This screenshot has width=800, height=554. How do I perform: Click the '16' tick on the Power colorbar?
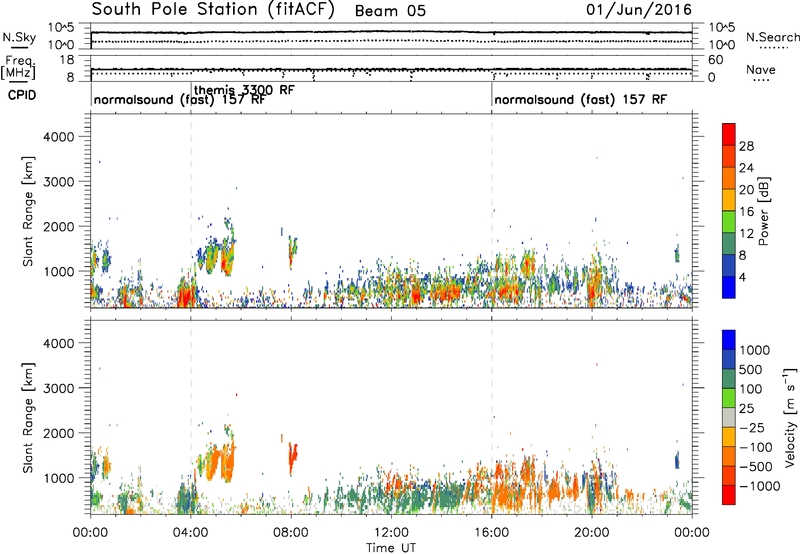pos(746,212)
